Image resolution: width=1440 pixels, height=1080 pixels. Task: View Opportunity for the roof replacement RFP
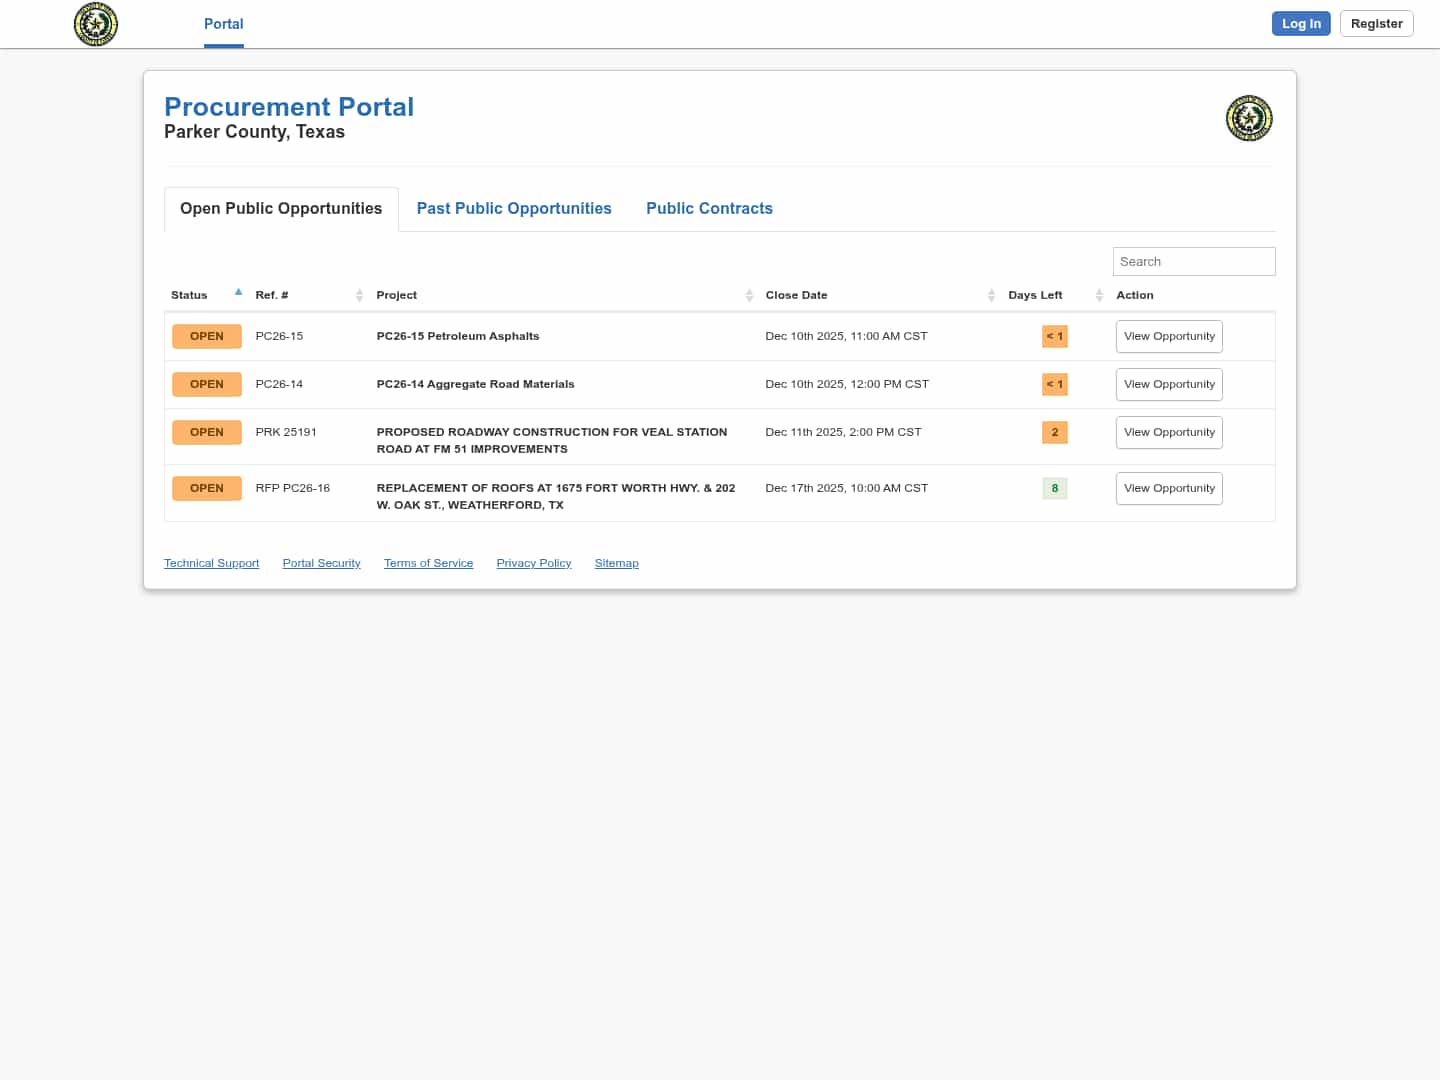[x=1168, y=488]
